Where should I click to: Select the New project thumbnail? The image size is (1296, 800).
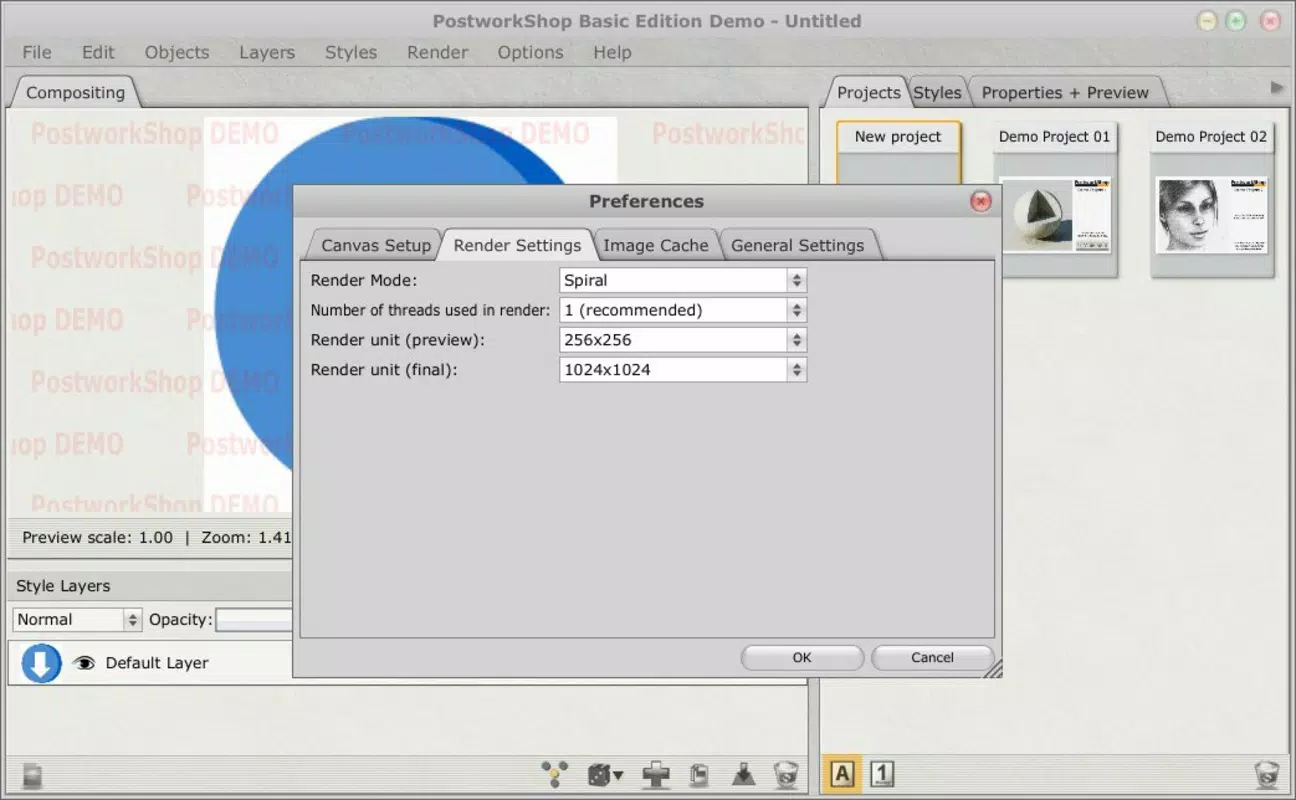tap(898, 153)
